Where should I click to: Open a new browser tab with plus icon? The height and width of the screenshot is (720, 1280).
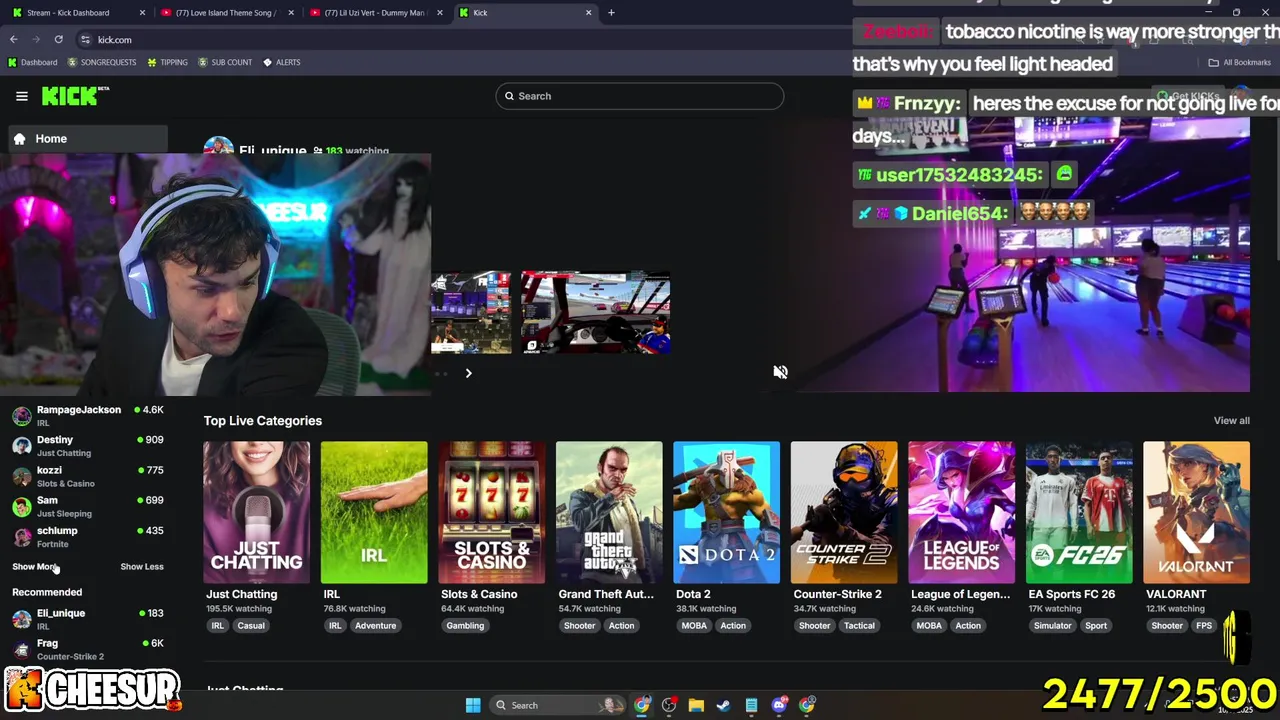(612, 13)
